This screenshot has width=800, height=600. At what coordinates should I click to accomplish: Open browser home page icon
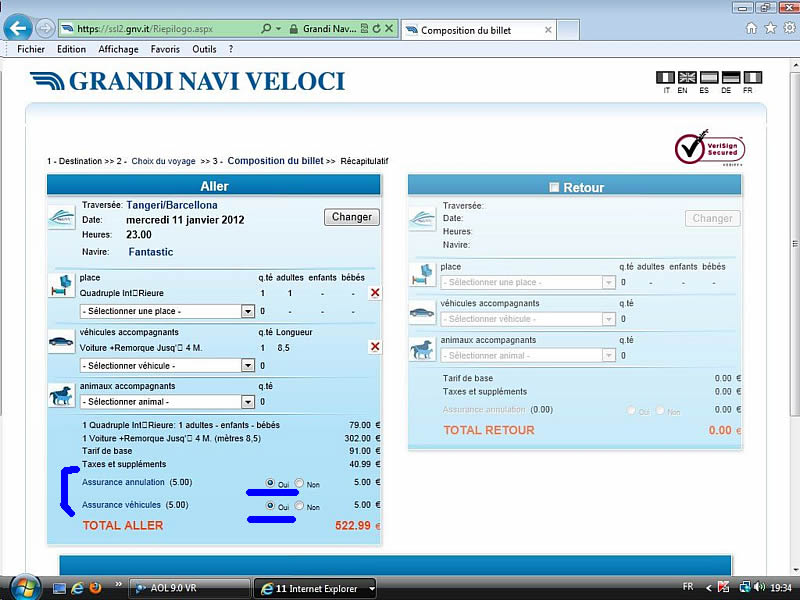click(751, 28)
